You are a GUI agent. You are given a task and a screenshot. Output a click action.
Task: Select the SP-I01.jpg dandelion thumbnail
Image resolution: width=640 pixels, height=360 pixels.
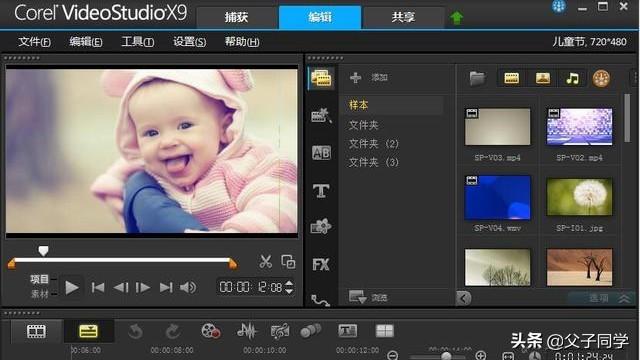click(x=580, y=197)
